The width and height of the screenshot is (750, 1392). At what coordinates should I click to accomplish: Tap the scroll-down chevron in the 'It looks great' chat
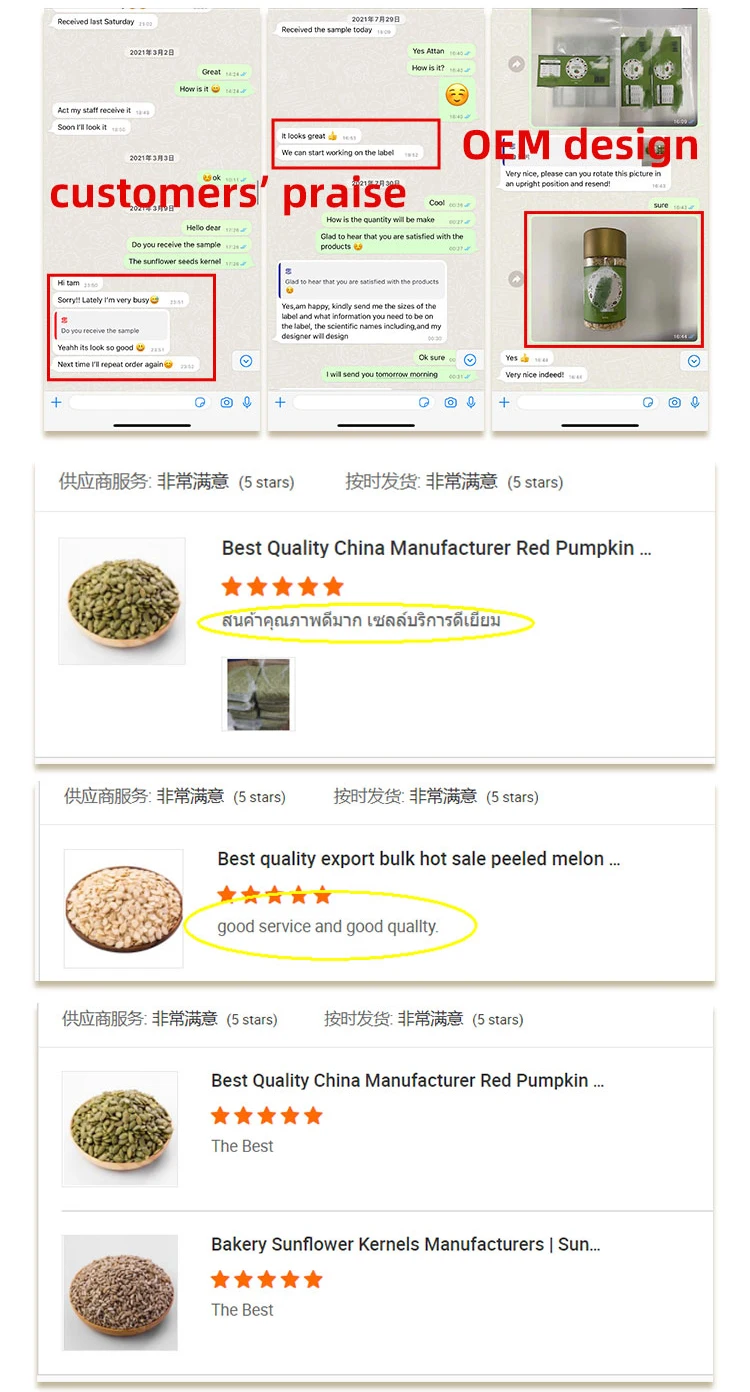(470, 361)
